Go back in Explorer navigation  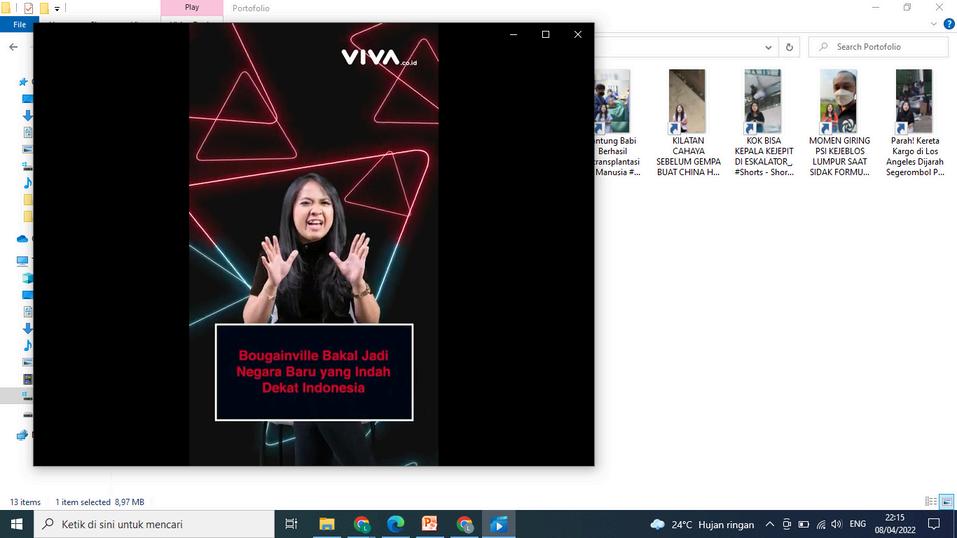coord(13,46)
